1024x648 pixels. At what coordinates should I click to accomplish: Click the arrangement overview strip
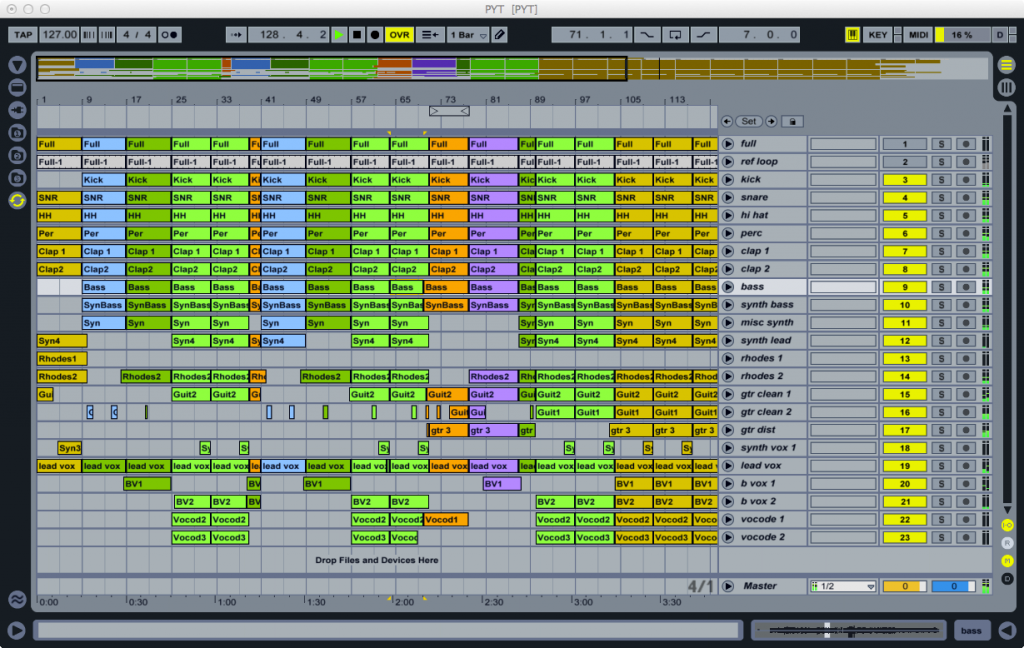click(x=512, y=68)
